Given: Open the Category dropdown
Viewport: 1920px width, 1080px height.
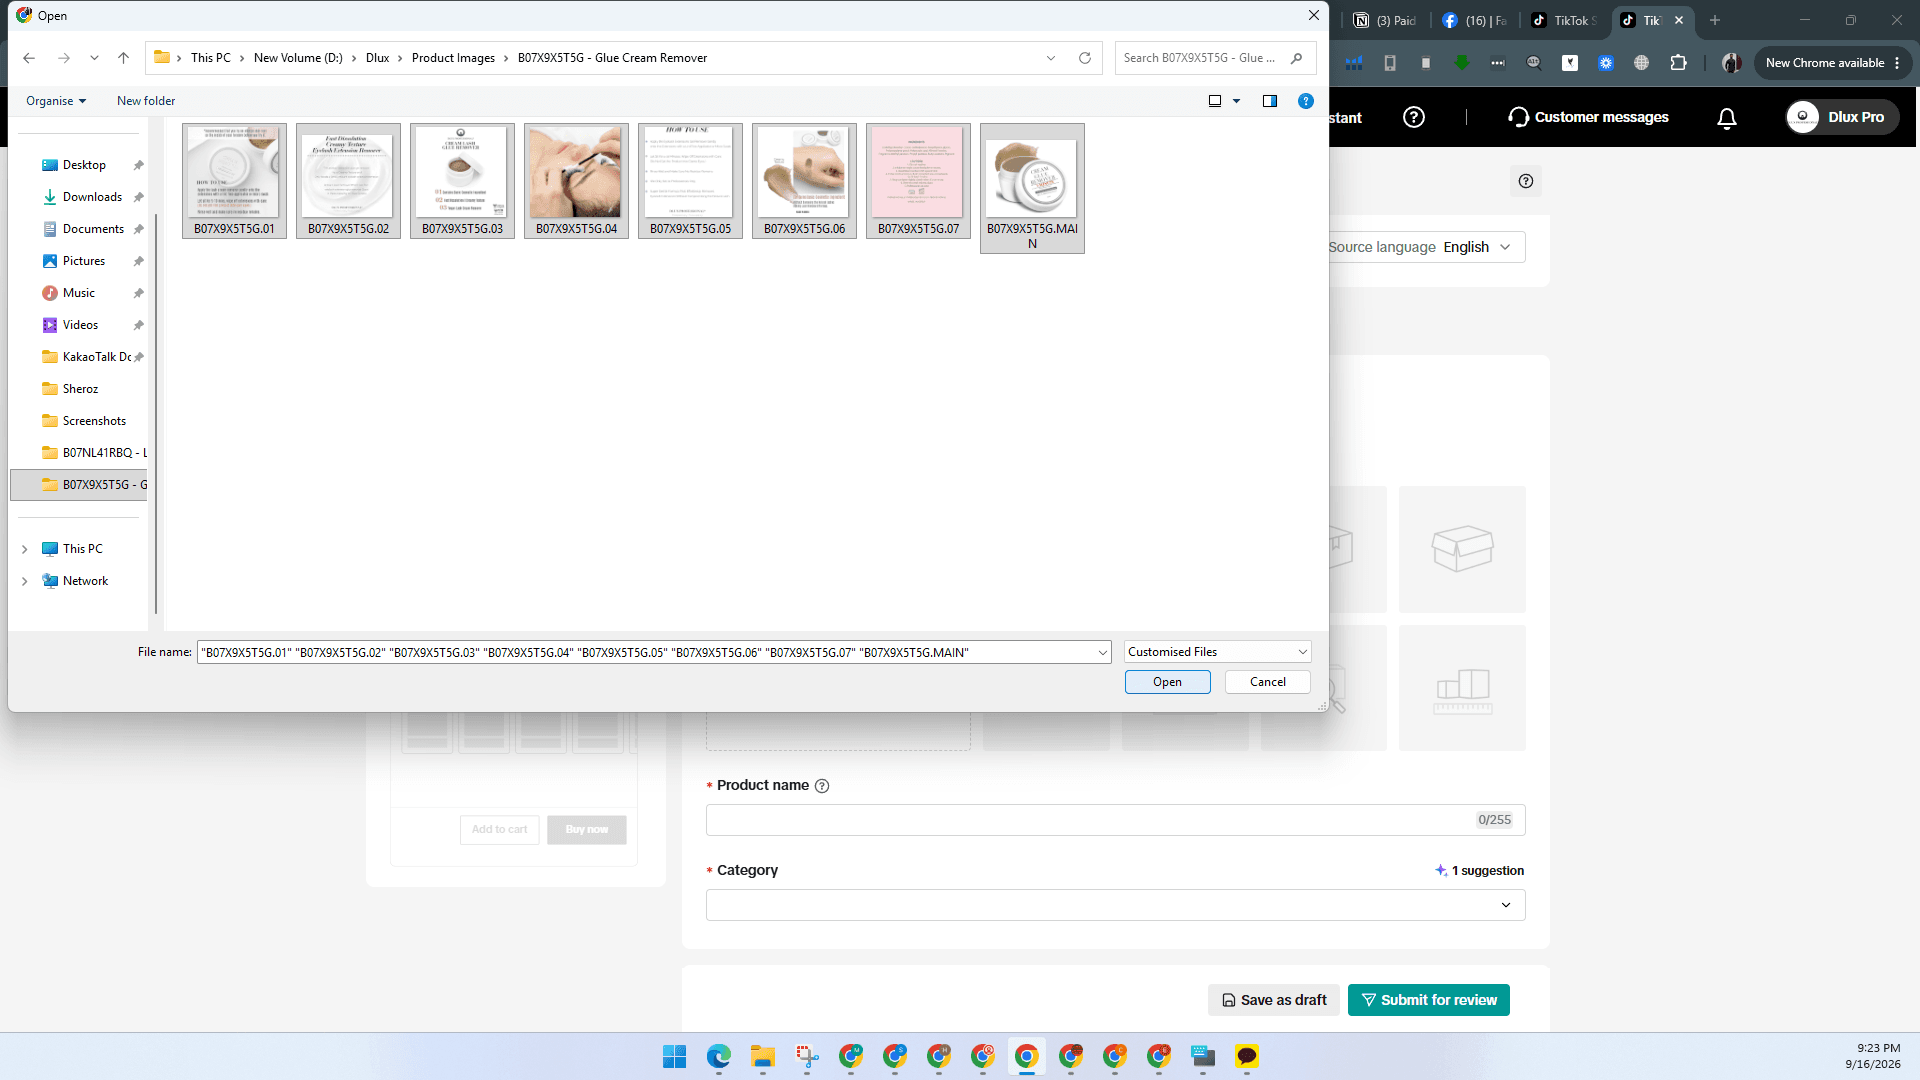Looking at the screenshot, I should [x=1115, y=905].
